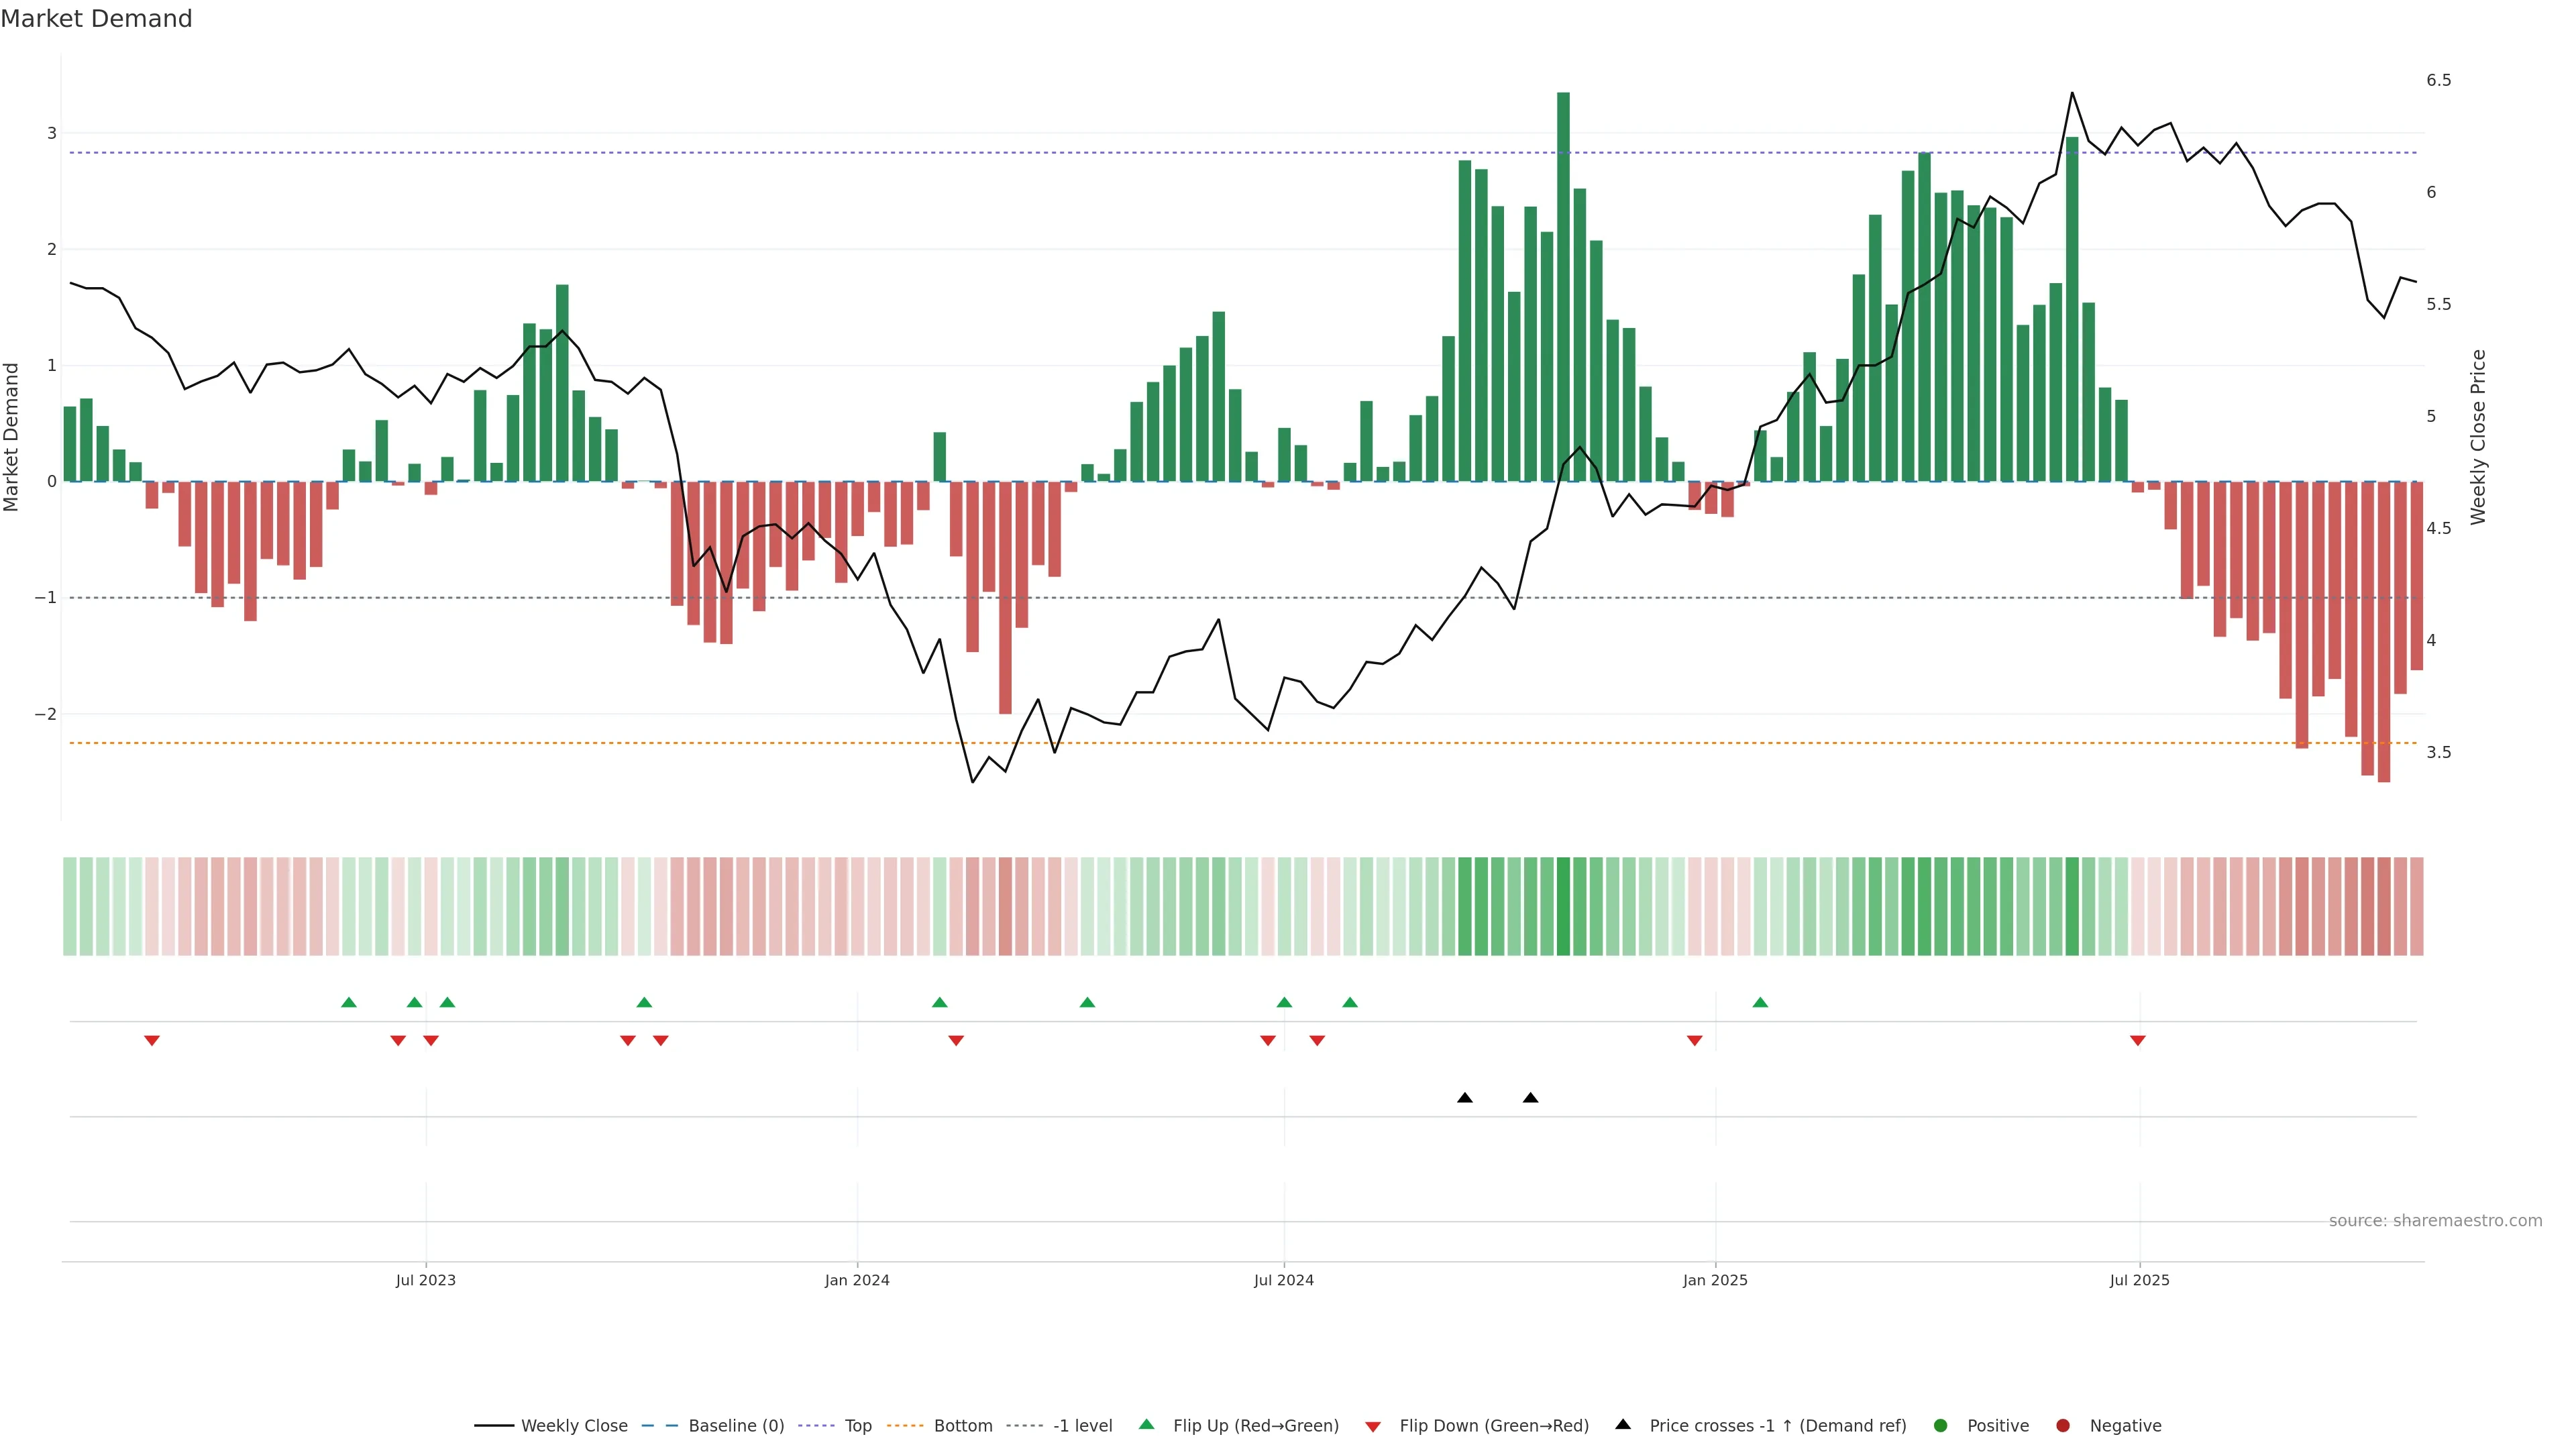Click the leftmost black triangle marker

click(x=1465, y=1098)
